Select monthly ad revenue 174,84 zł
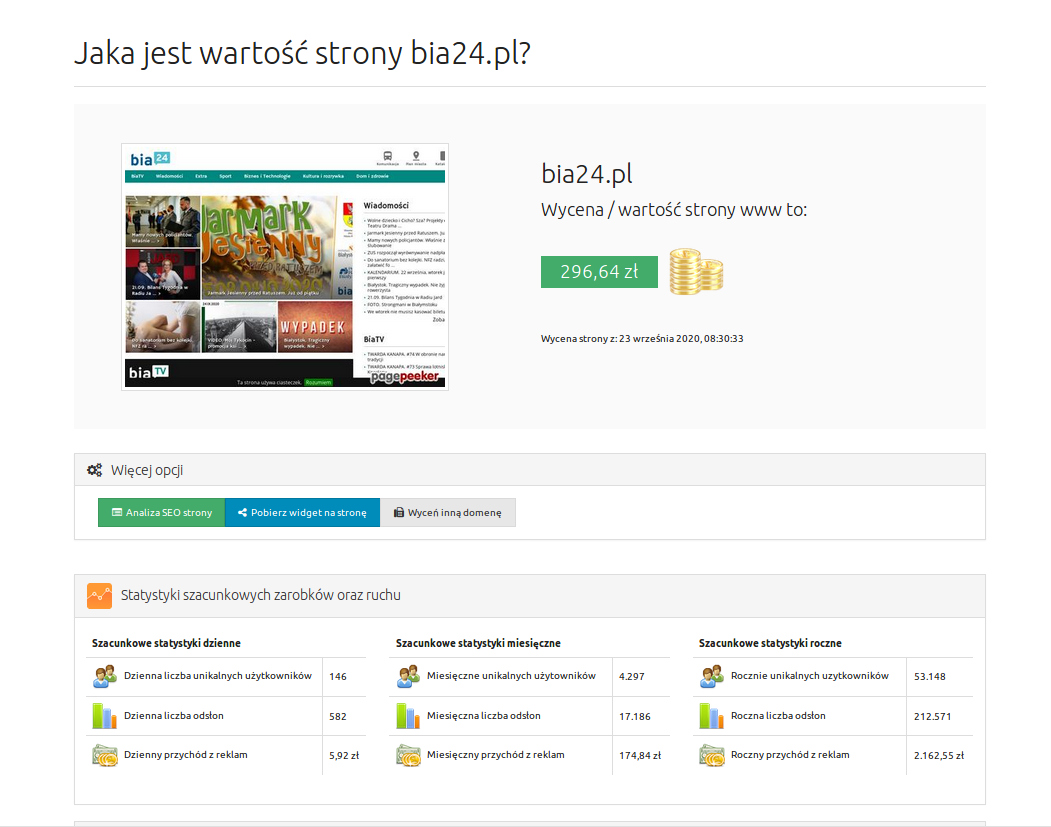Screen dimensions: 1051x827 [x=640, y=755]
